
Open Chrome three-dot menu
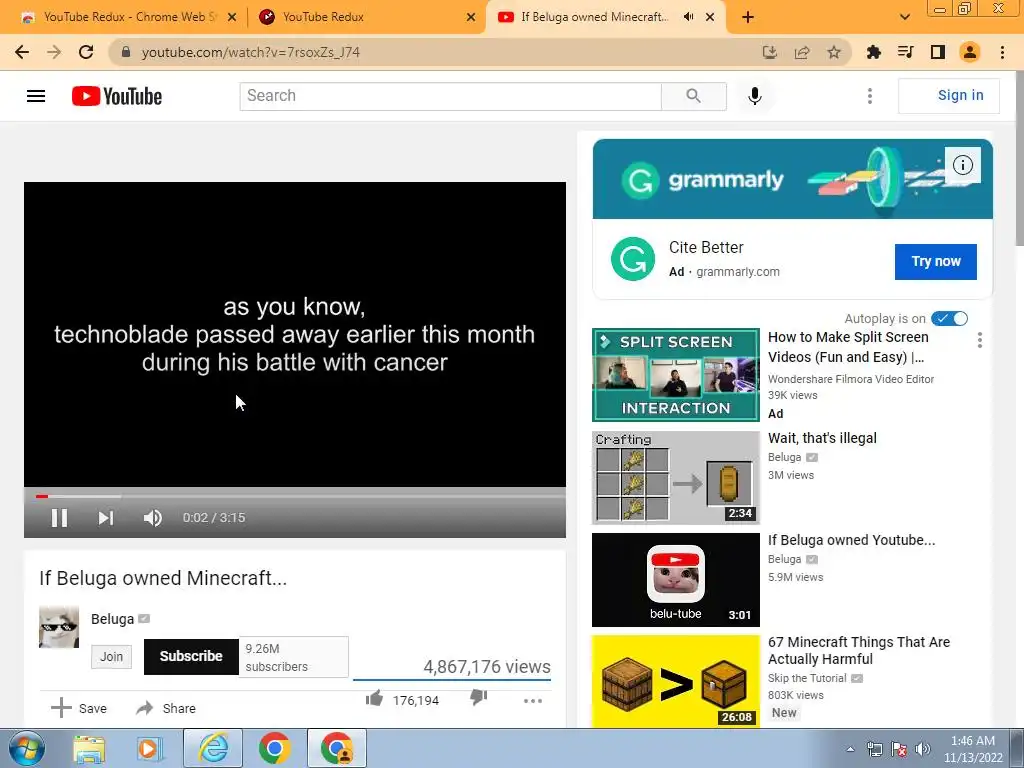(x=1002, y=52)
